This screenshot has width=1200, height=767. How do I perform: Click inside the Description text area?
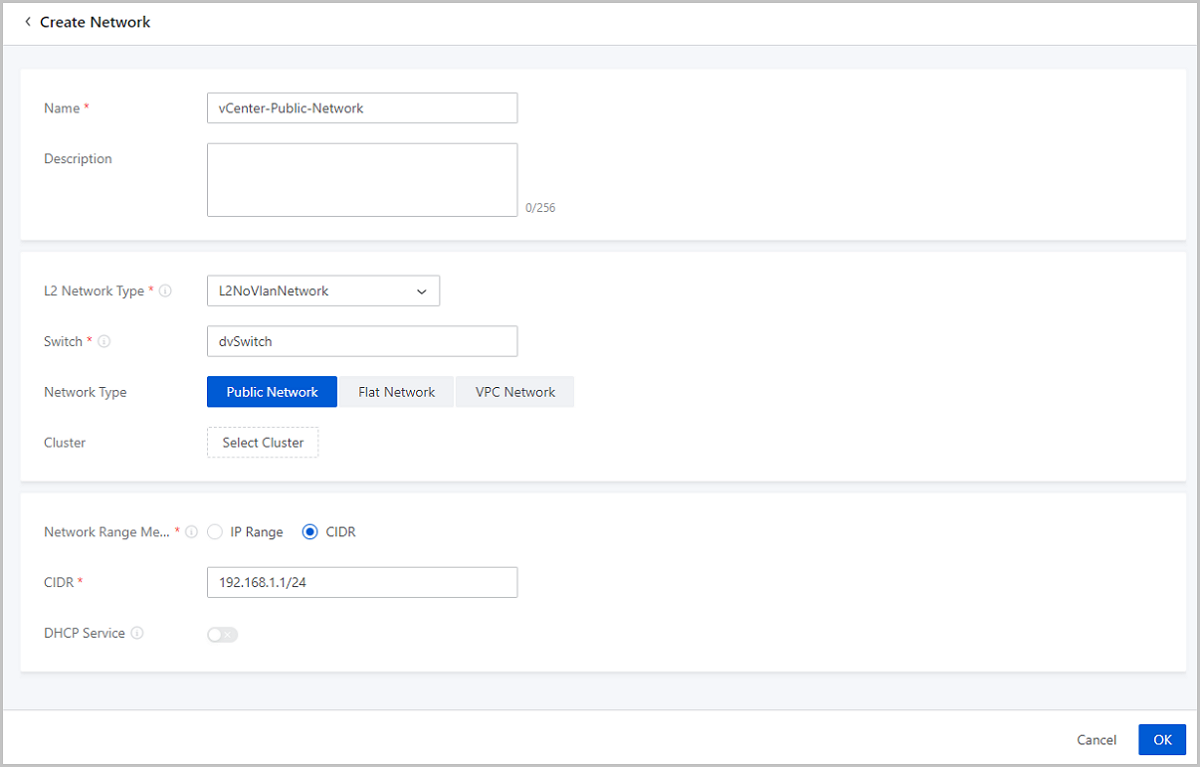[x=362, y=179]
